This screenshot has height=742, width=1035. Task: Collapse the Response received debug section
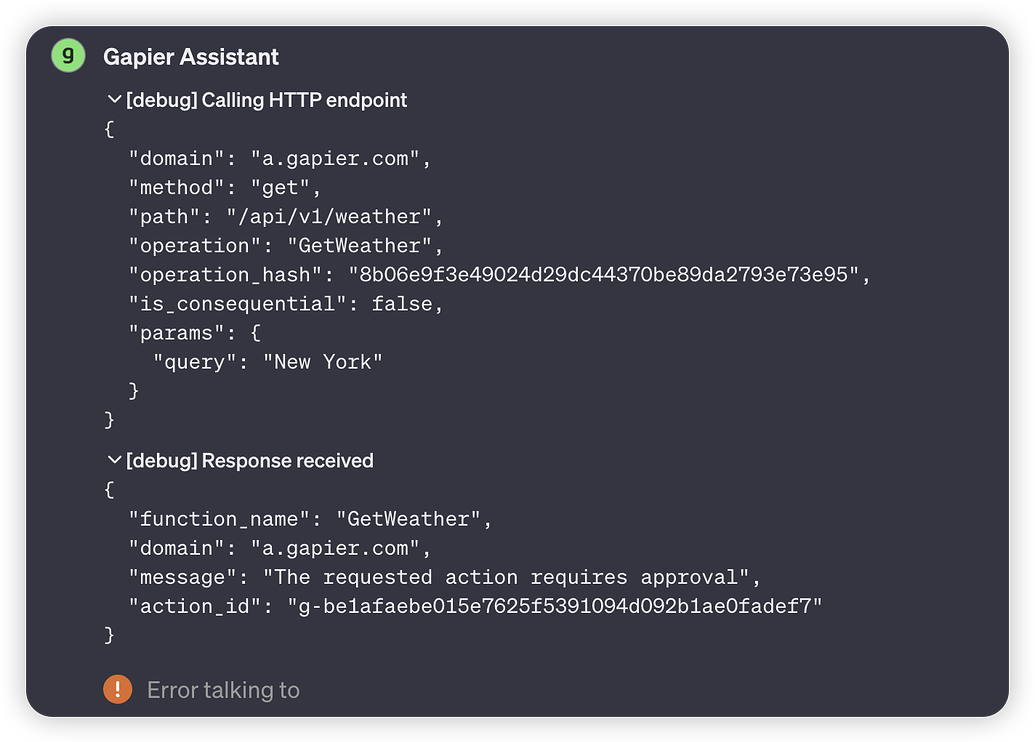pos(113,461)
